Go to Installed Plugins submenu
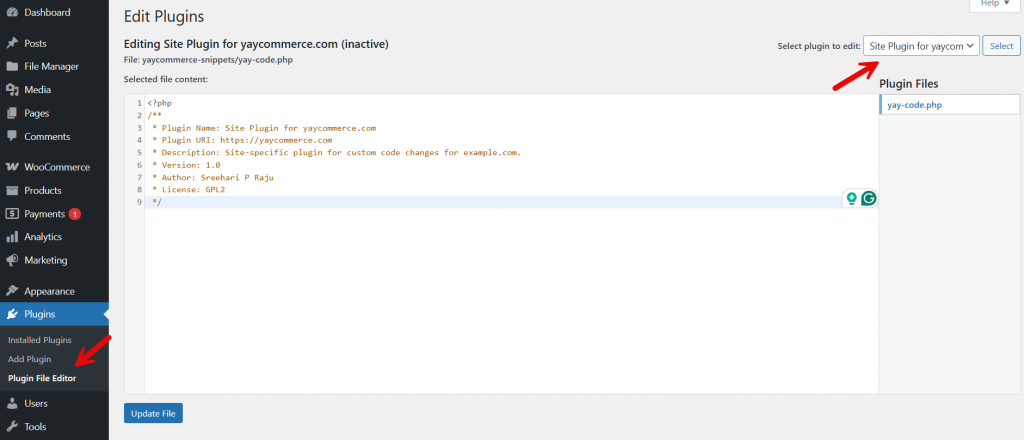 point(40,340)
